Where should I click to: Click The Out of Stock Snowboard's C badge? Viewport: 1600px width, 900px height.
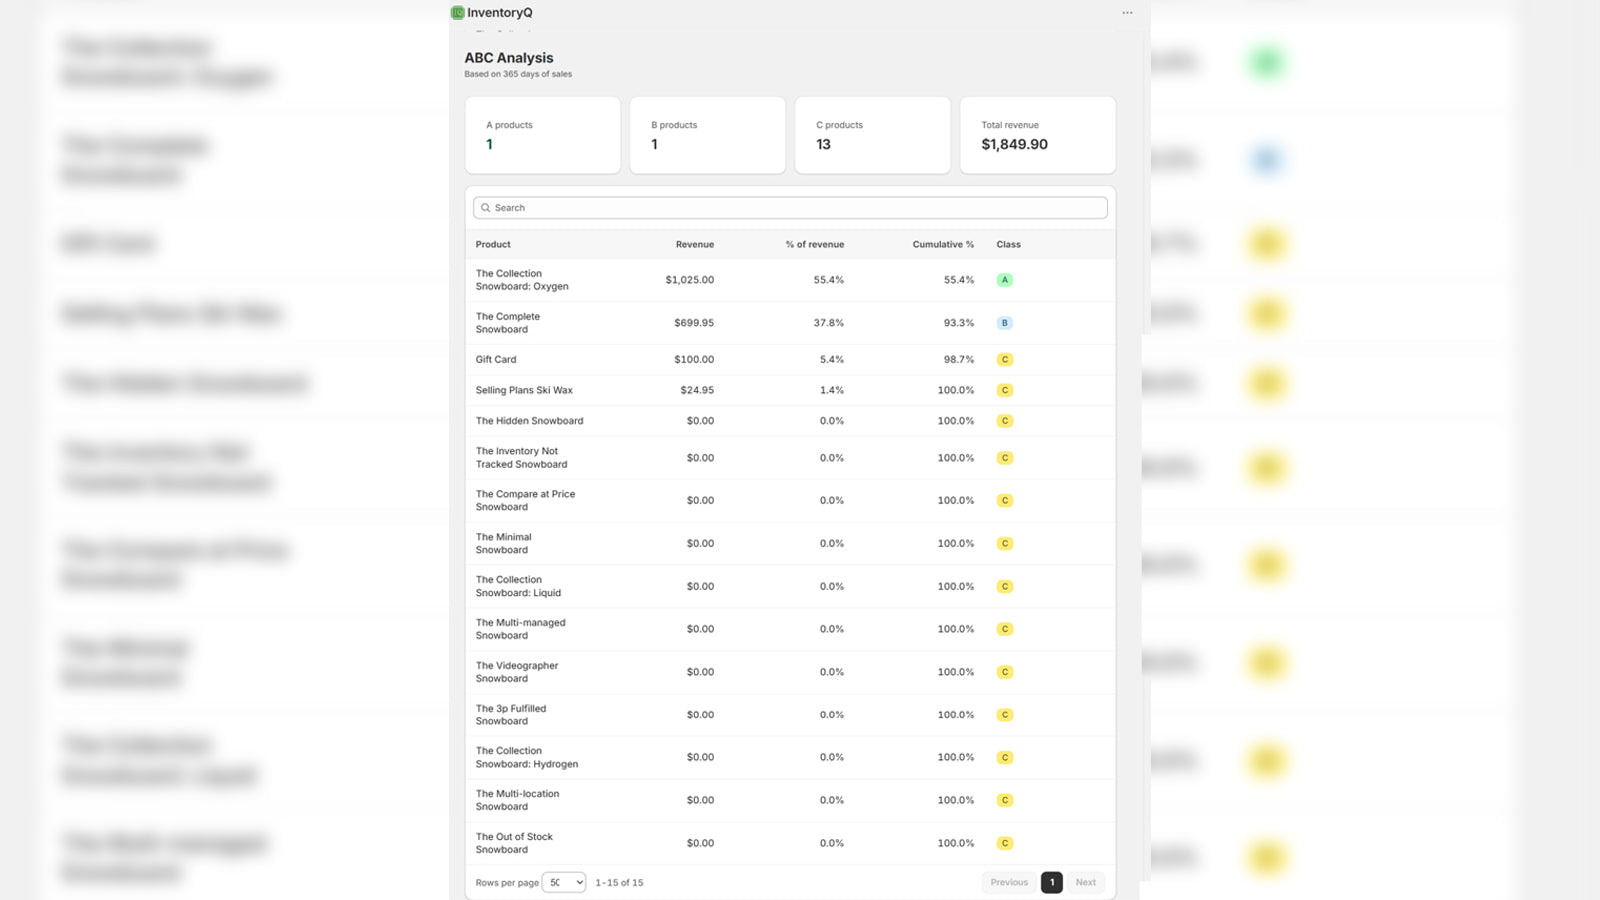pyautogui.click(x=1005, y=843)
